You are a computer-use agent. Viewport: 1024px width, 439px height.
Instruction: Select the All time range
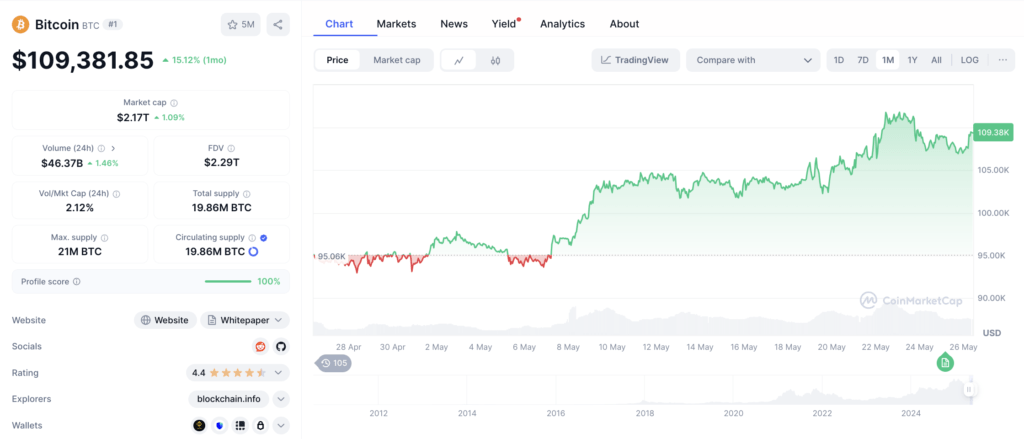pos(936,60)
